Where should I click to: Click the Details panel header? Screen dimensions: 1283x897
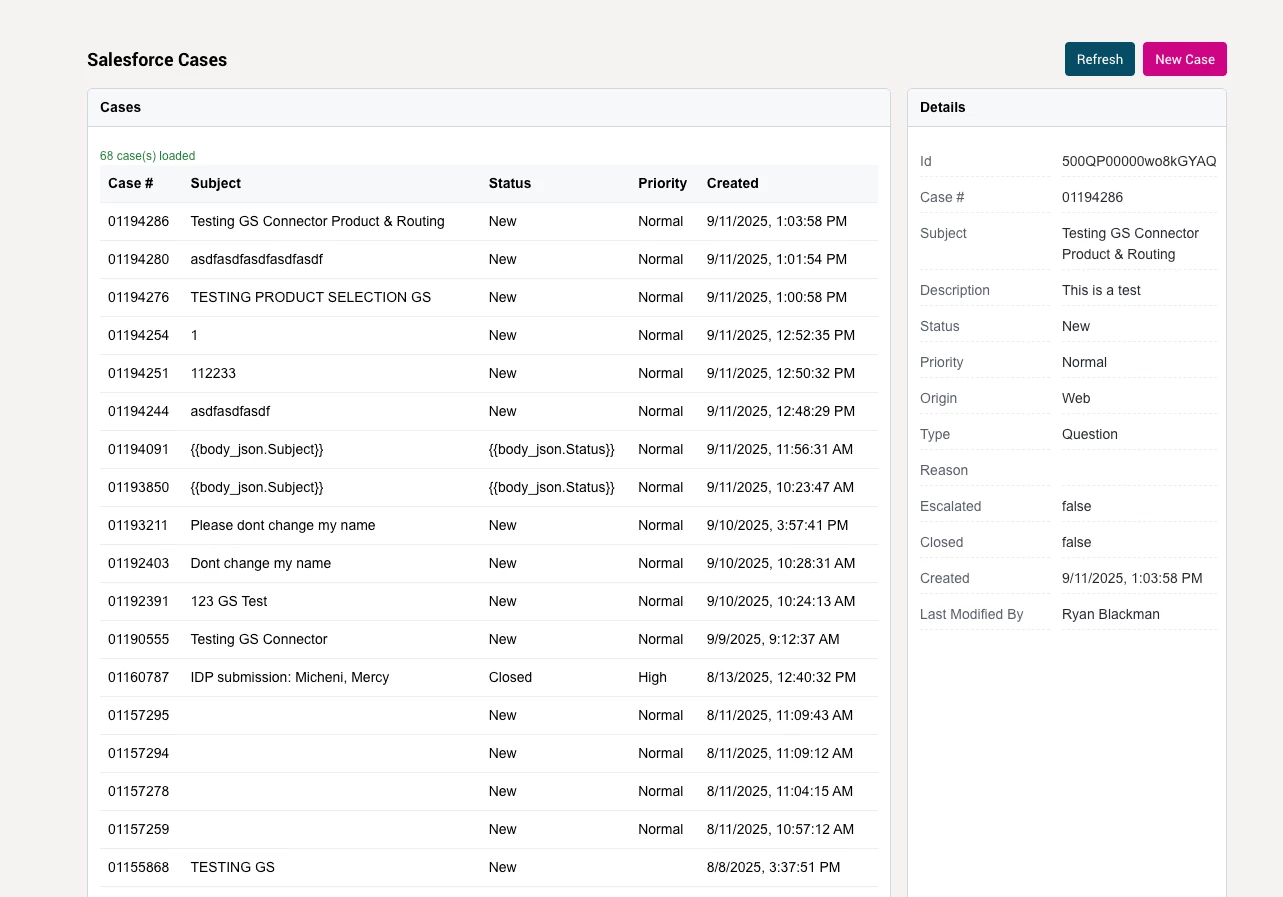tap(1067, 108)
